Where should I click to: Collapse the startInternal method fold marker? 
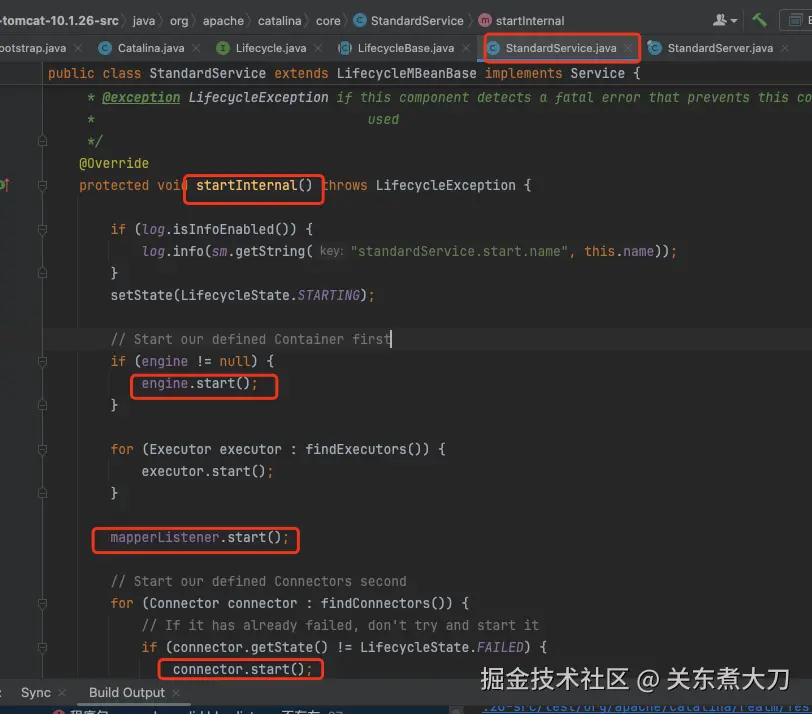(x=42, y=185)
